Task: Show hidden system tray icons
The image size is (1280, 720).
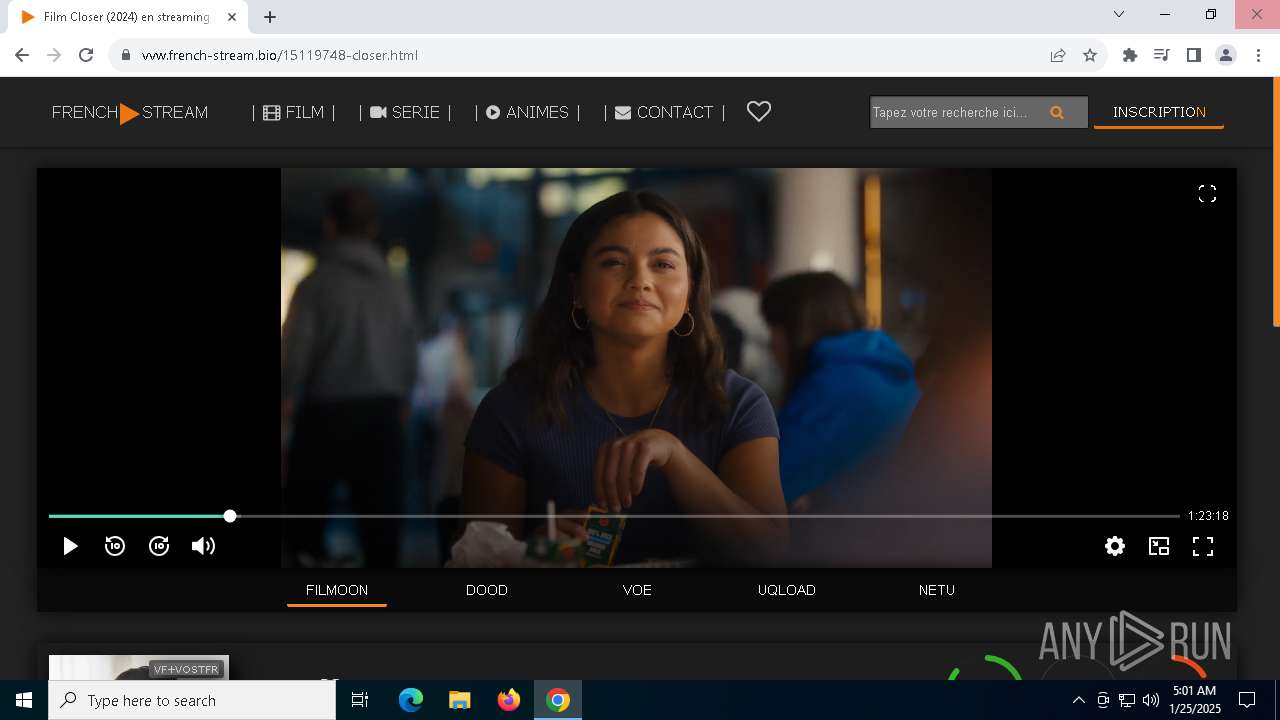Action: [1078, 700]
